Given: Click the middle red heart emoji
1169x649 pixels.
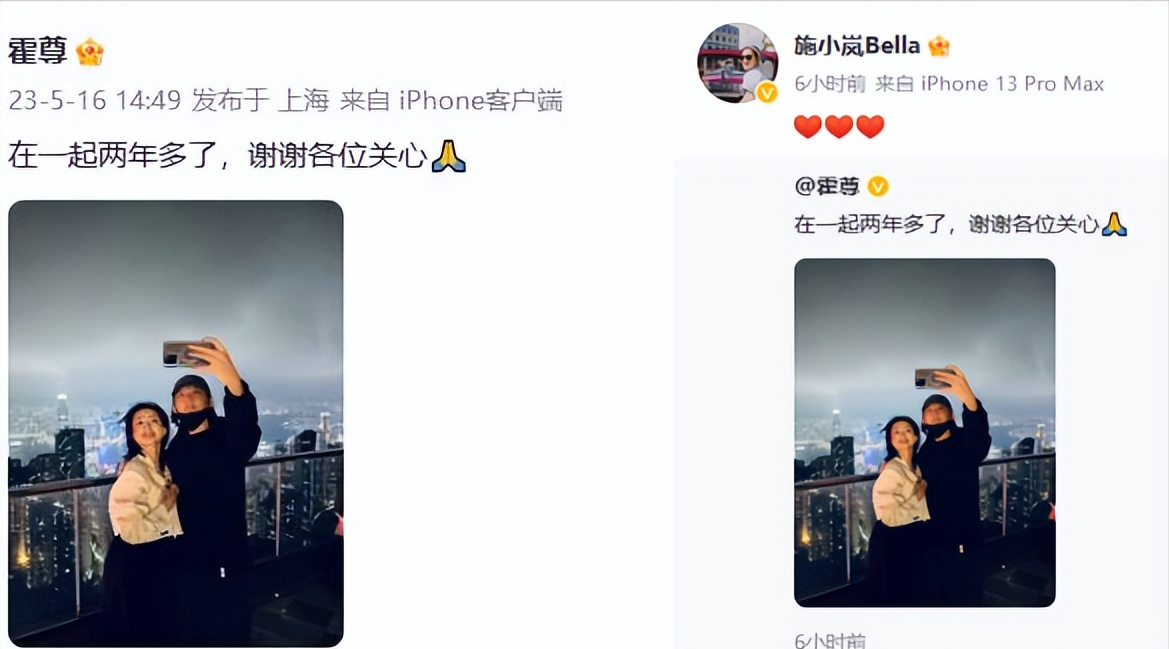Looking at the screenshot, I should point(839,126).
